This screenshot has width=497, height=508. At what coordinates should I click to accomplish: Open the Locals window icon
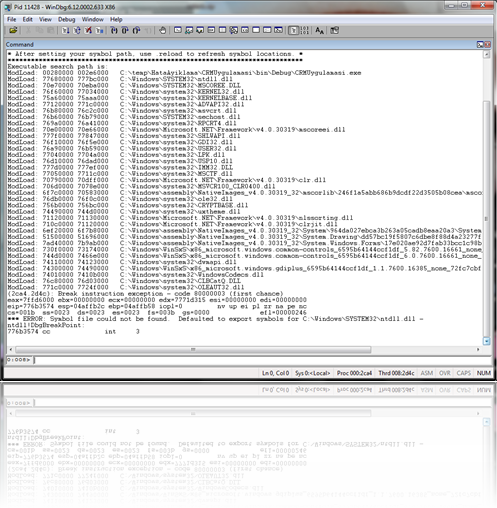pos(200,30)
